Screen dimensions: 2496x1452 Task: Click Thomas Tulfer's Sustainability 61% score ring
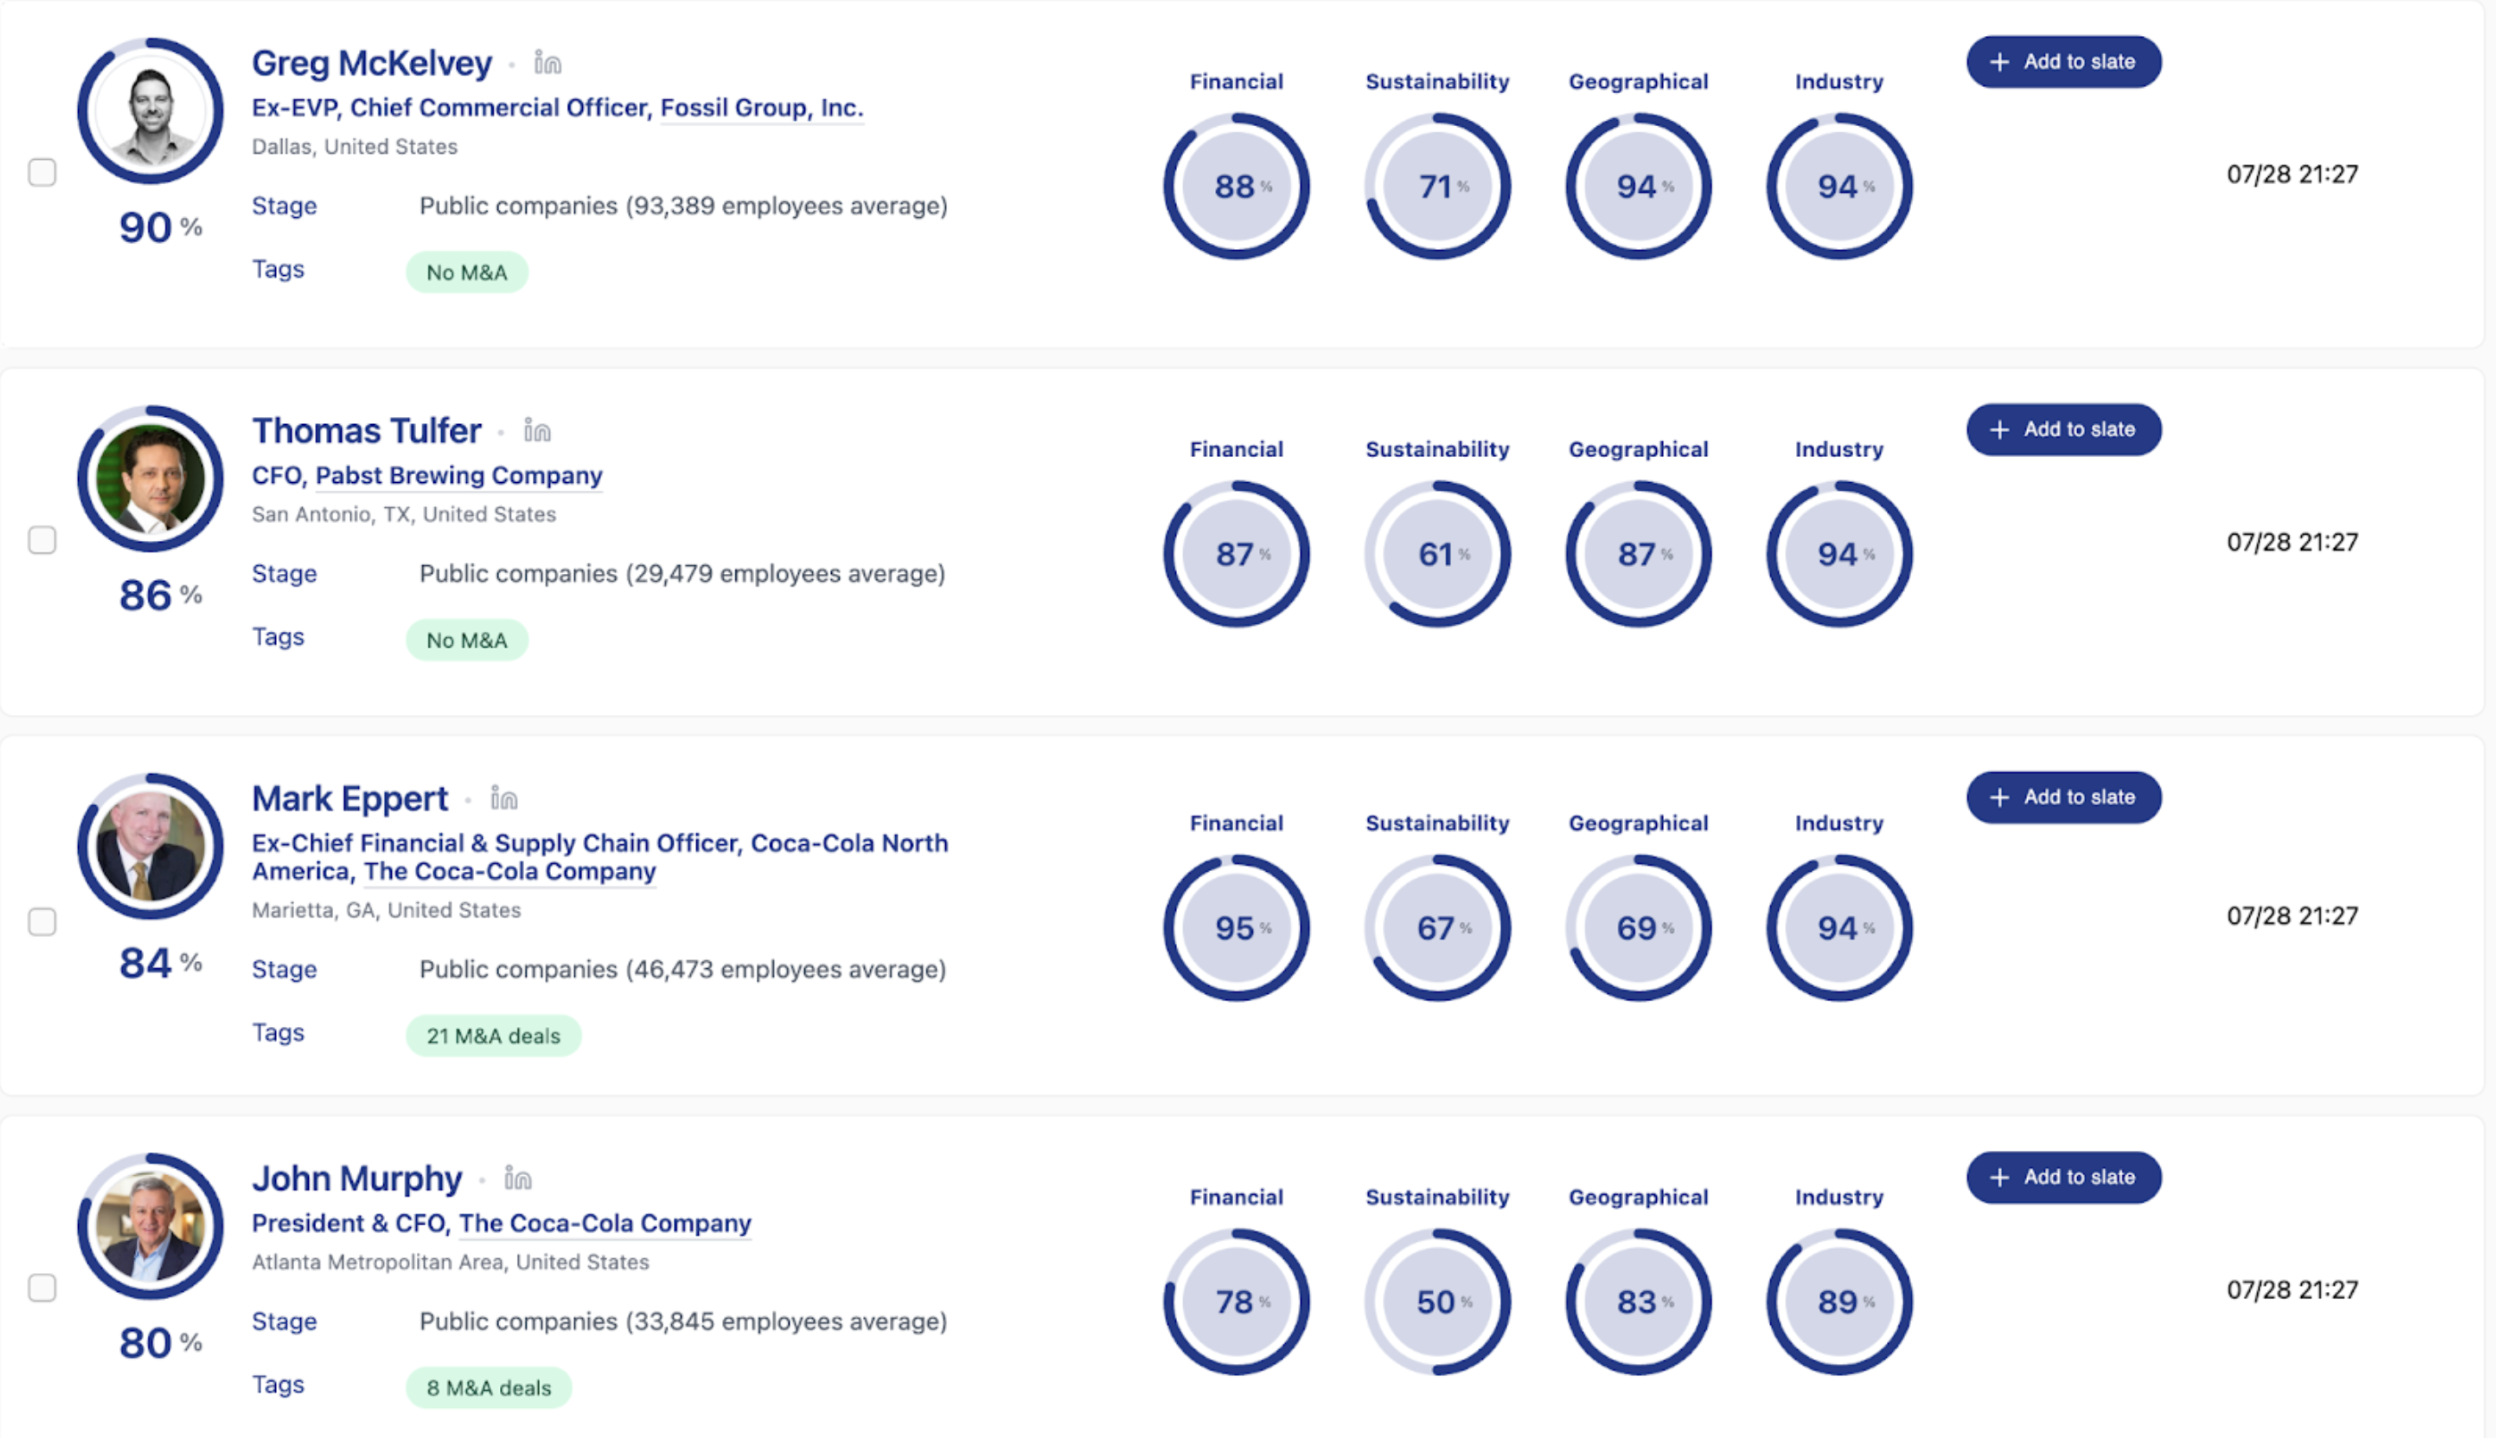click(x=1437, y=554)
